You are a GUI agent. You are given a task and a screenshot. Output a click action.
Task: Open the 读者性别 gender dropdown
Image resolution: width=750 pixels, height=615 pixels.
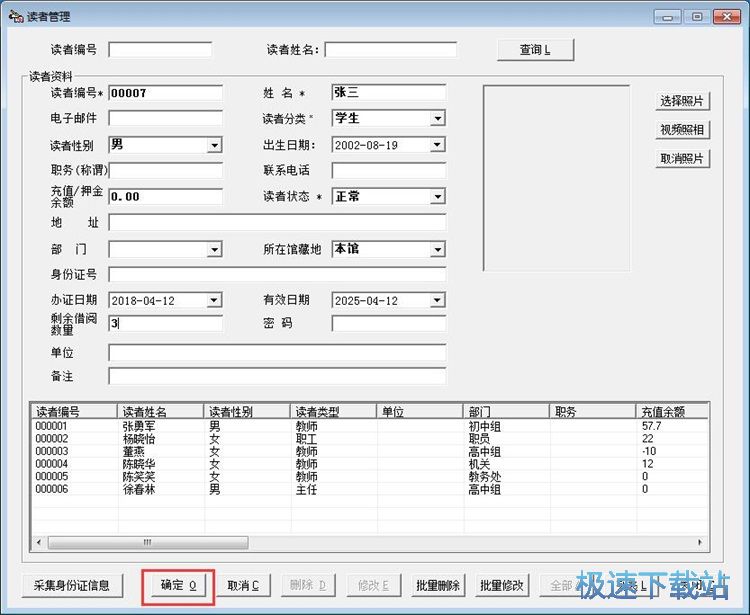214,146
